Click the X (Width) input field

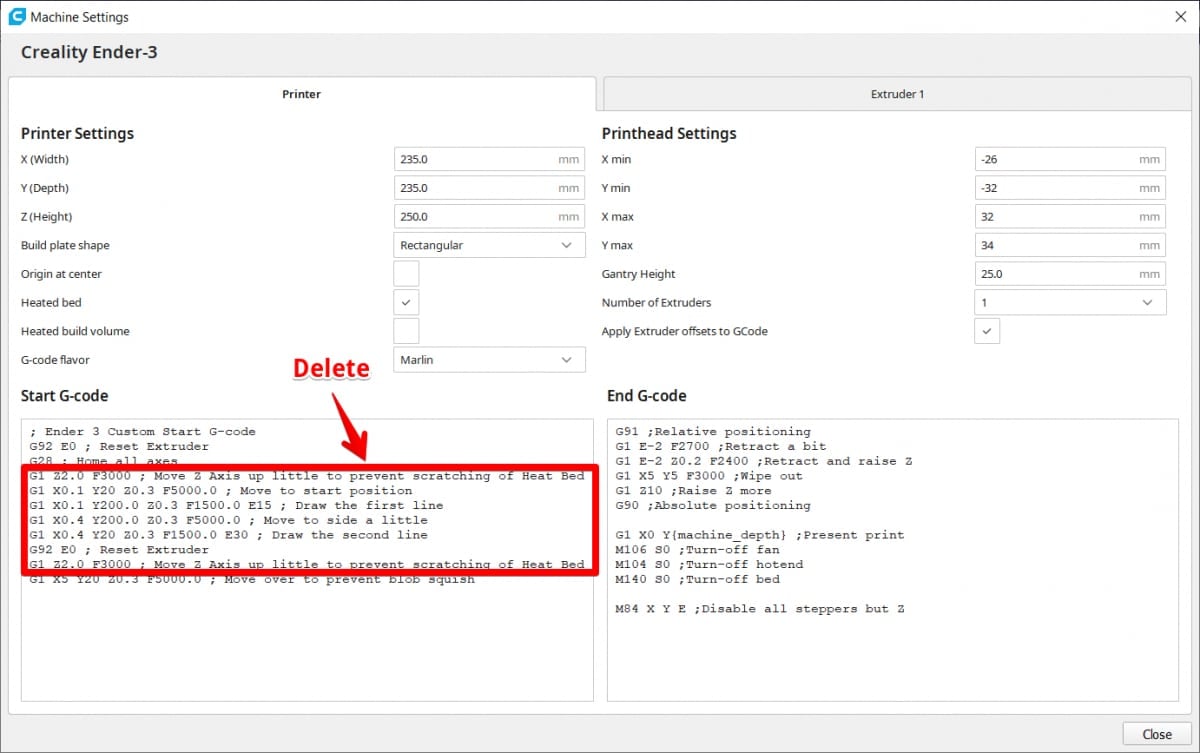tap(489, 159)
